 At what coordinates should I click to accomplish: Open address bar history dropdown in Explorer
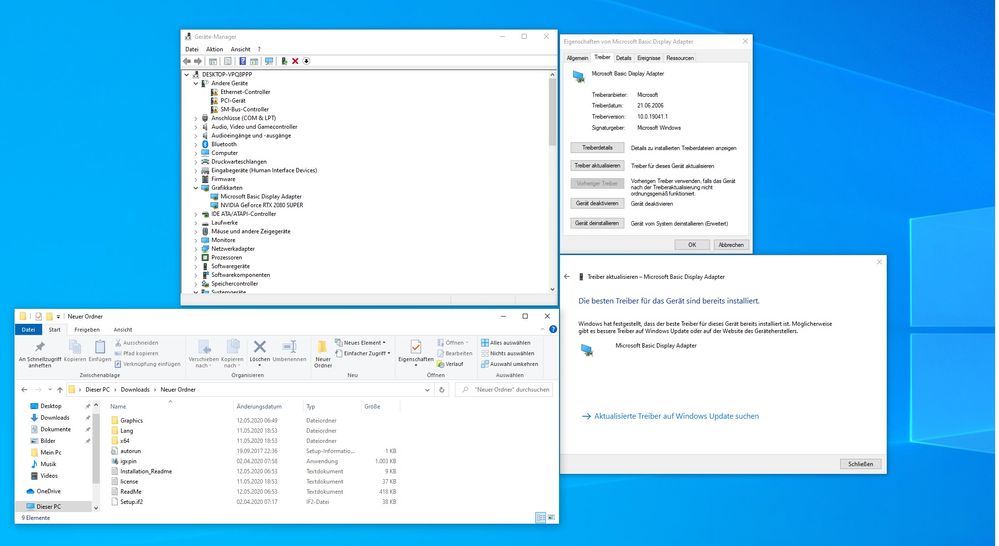tap(428, 389)
